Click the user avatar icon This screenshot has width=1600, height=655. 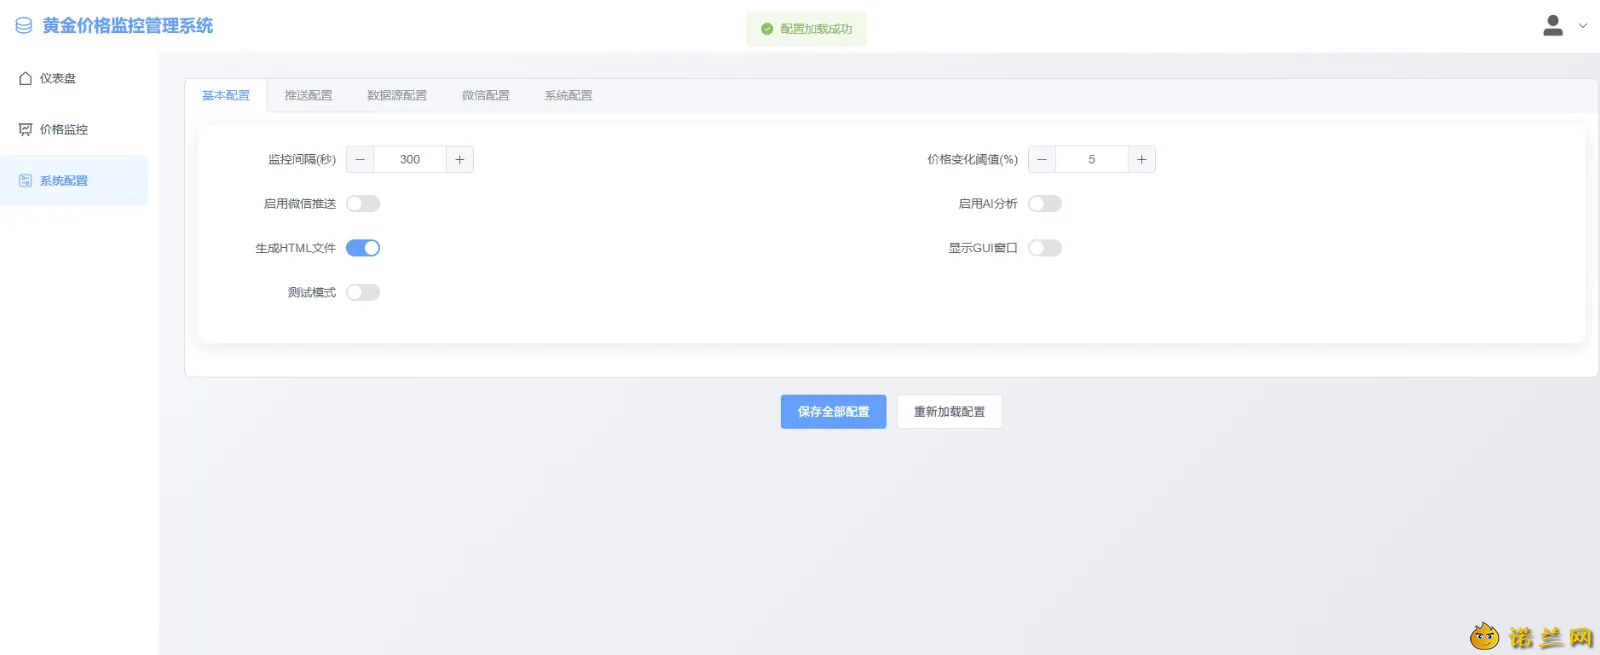tap(1553, 26)
